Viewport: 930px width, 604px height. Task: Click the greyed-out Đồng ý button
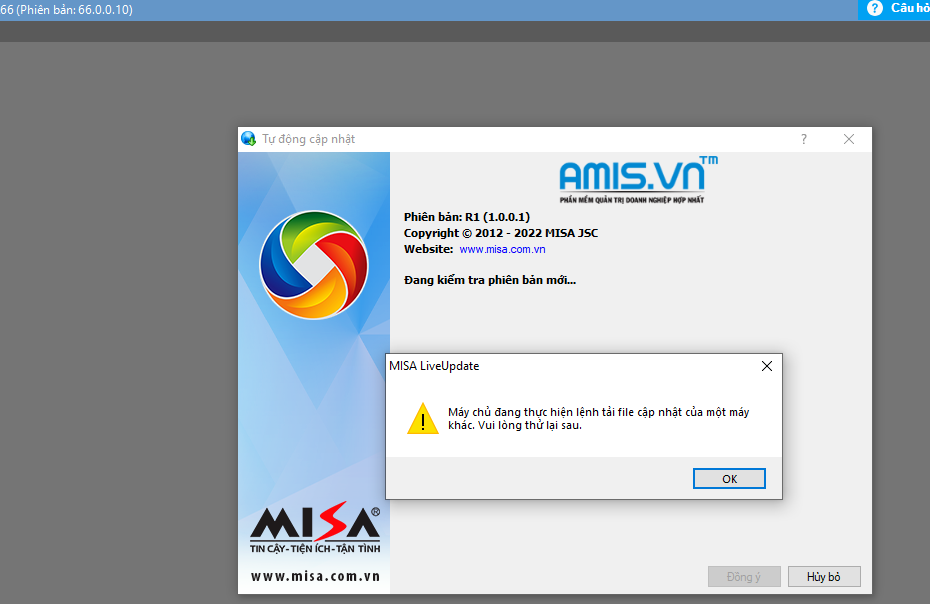click(x=744, y=577)
